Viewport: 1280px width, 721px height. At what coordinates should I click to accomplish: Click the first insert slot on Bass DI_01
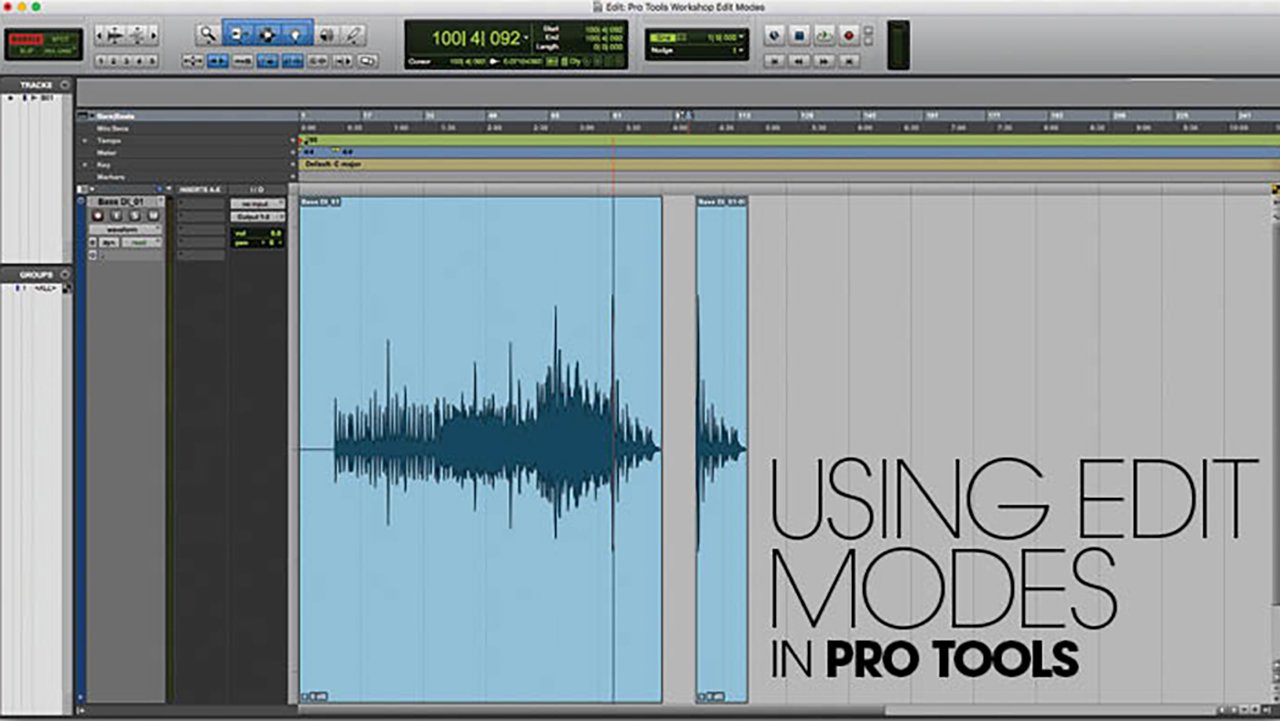[200, 203]
